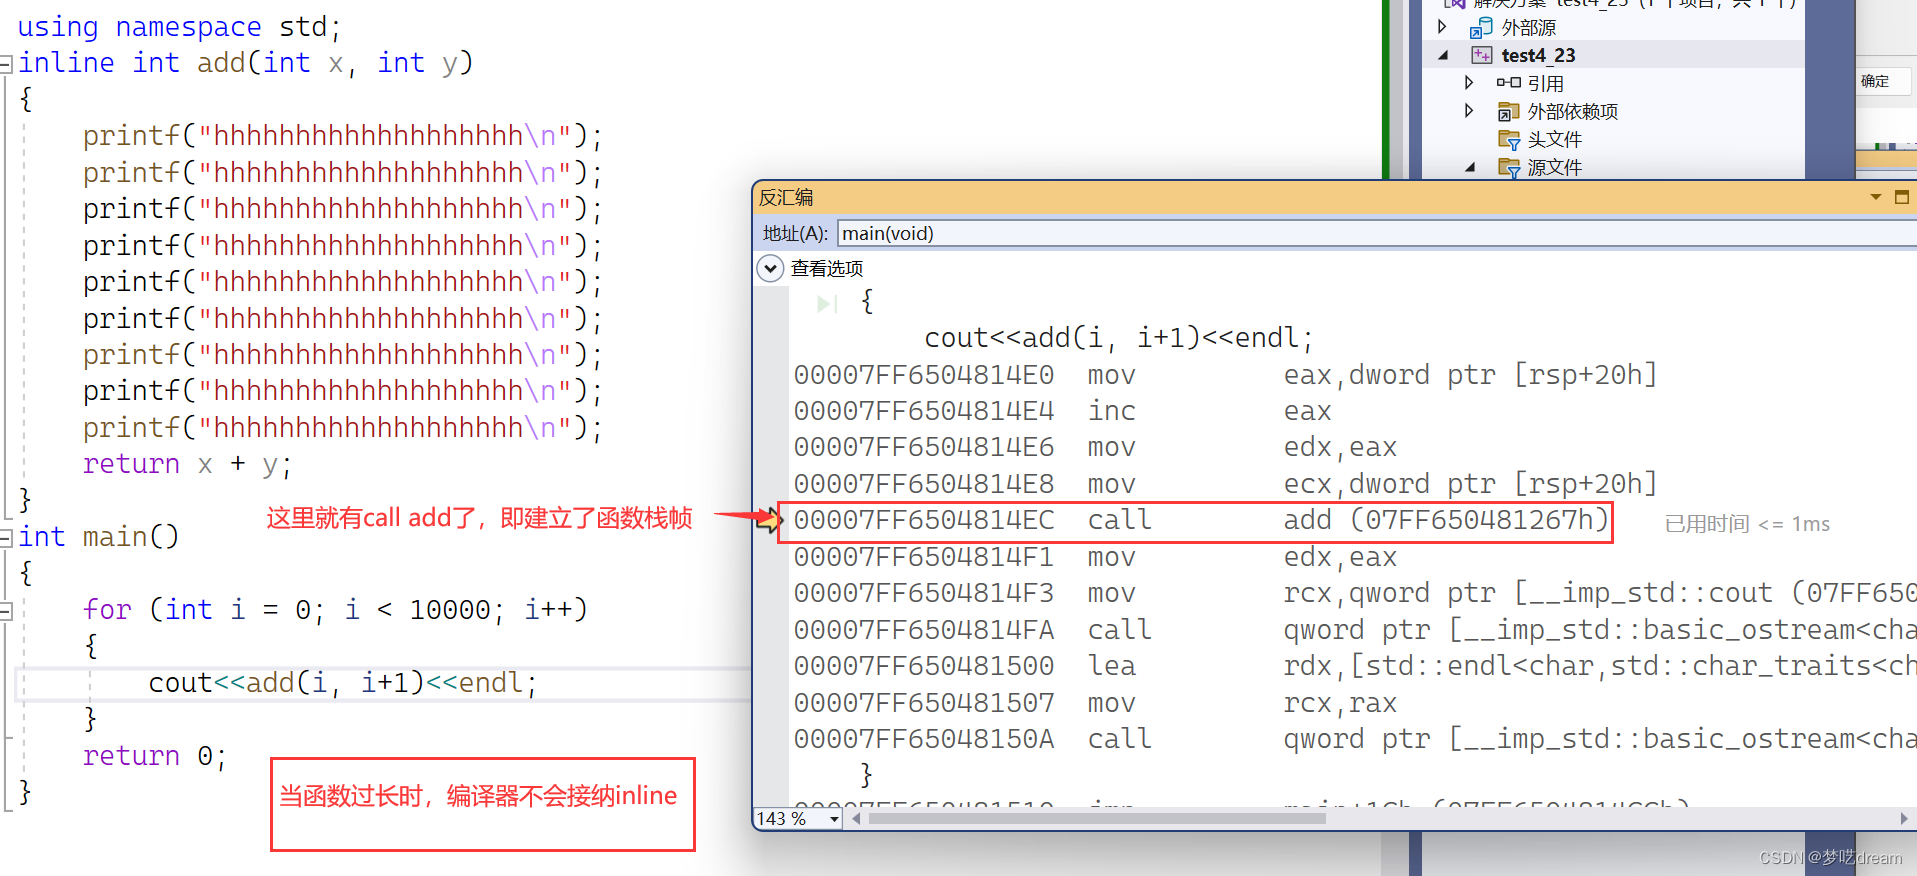Viewport: 1917px width, 876px height.
Task: Click the 确定 button
Action: 1883,81
